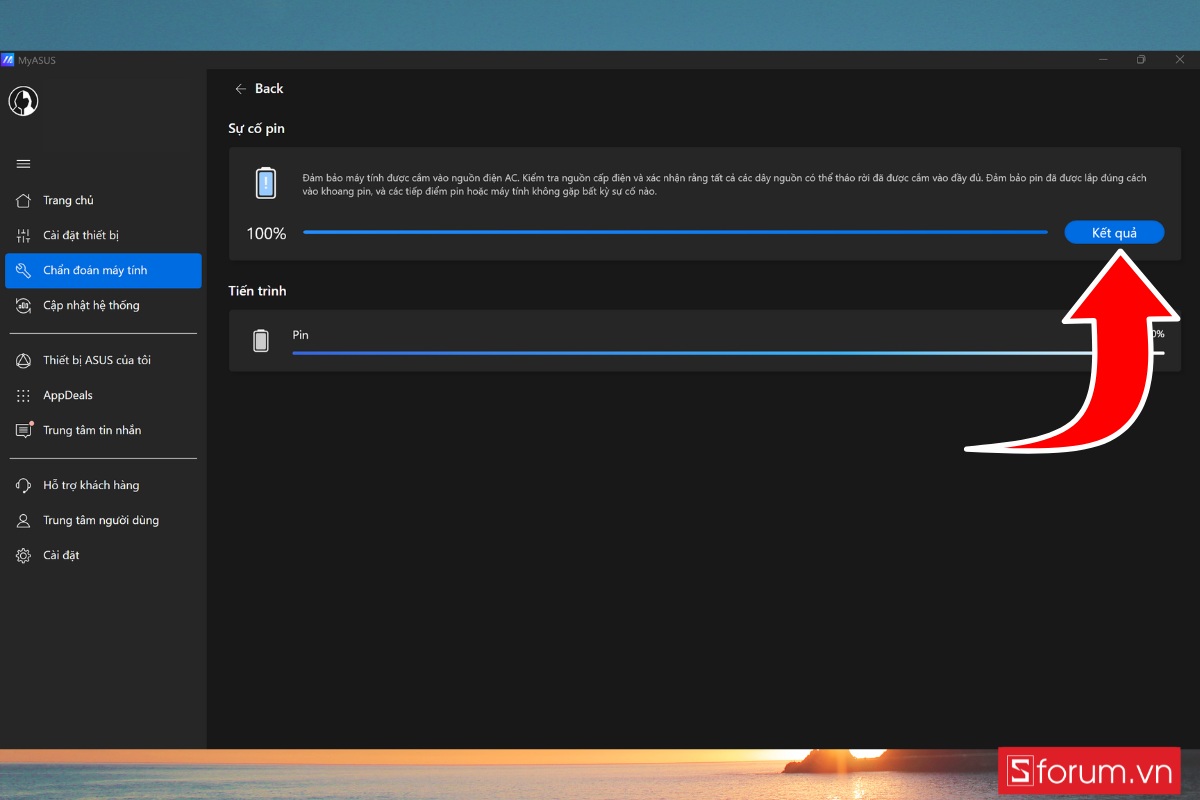Image resolution: width=1200 pixels, height=800 pixels.
Task: Open Cập nhật hệ thống page
Action: [x=103, y=305]
